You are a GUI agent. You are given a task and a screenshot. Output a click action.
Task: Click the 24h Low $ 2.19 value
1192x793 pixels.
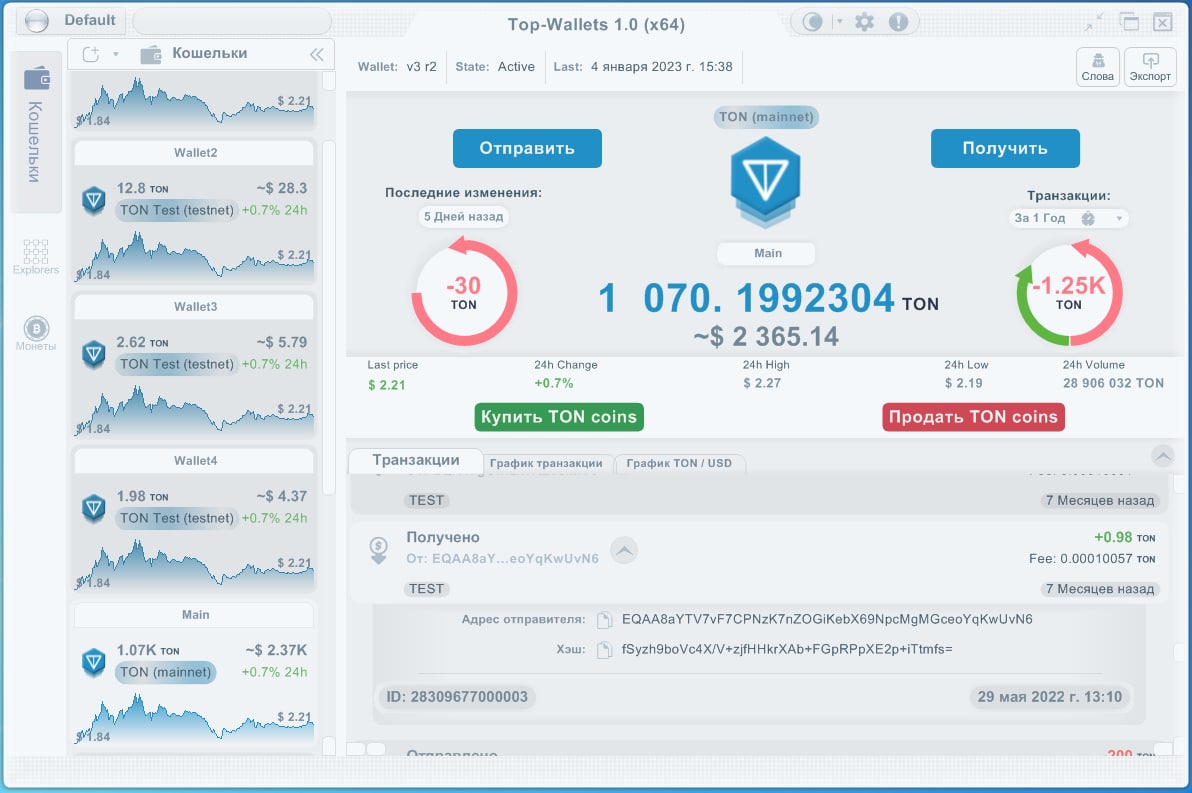pyautogui.click(x=964, y=383)
